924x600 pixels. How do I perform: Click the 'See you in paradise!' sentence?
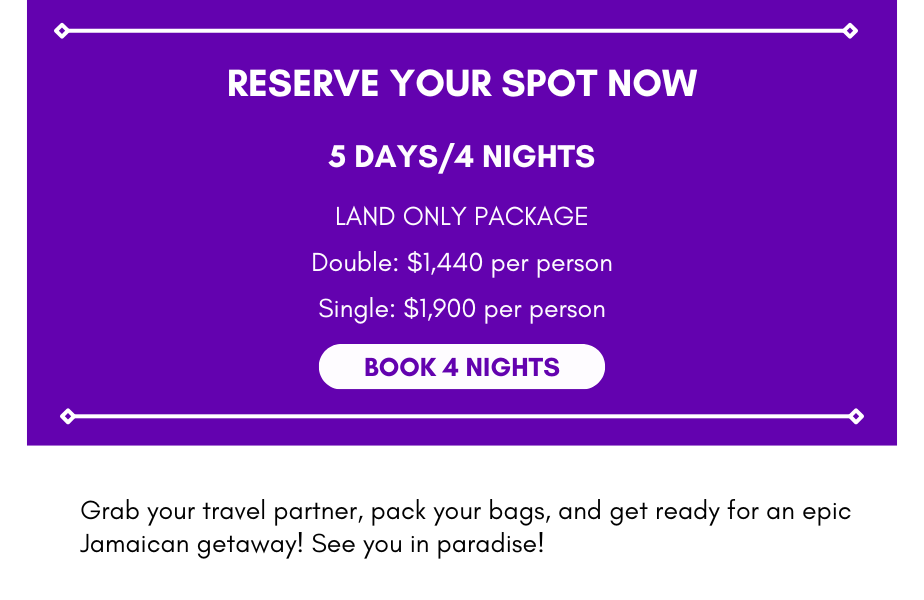tap(428, 543)
